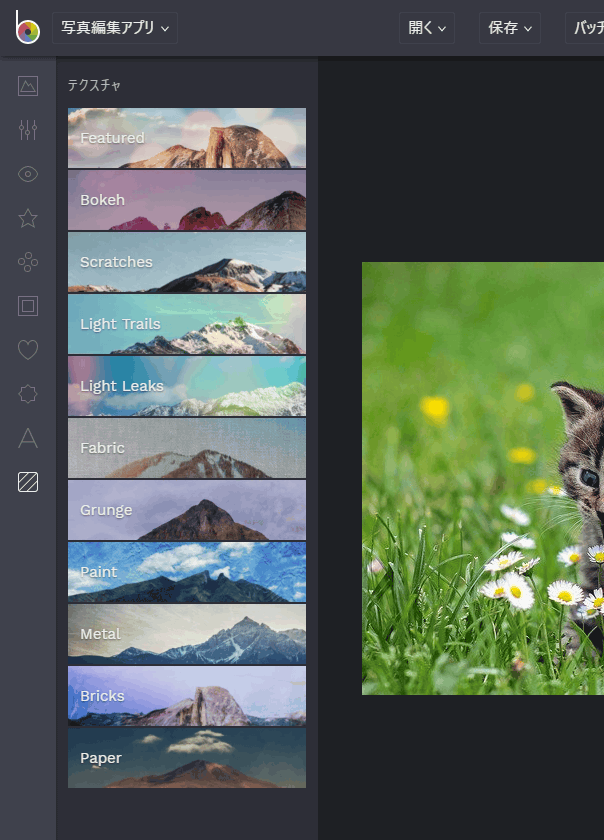Viewport: 604px width, 840px height.
Task: Open the Text letter A icon
Action: click(28, 438)
